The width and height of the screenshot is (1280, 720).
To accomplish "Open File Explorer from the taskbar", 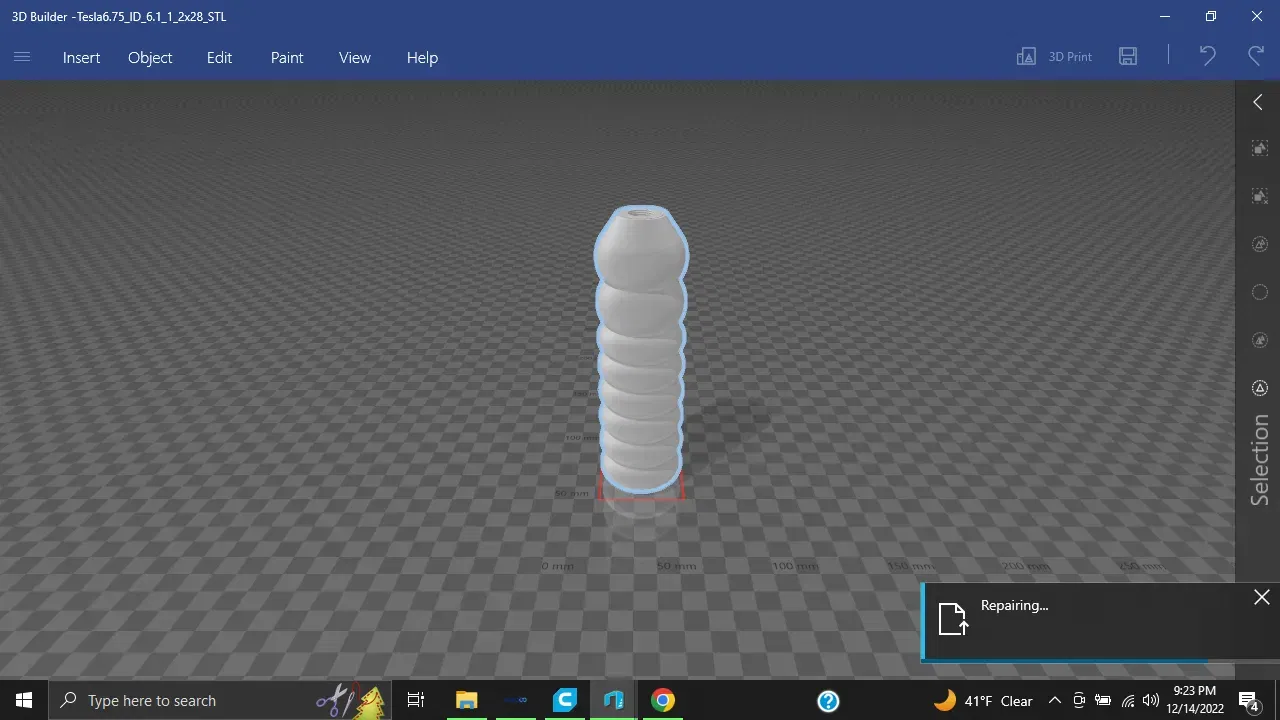I will coord(466,700).
